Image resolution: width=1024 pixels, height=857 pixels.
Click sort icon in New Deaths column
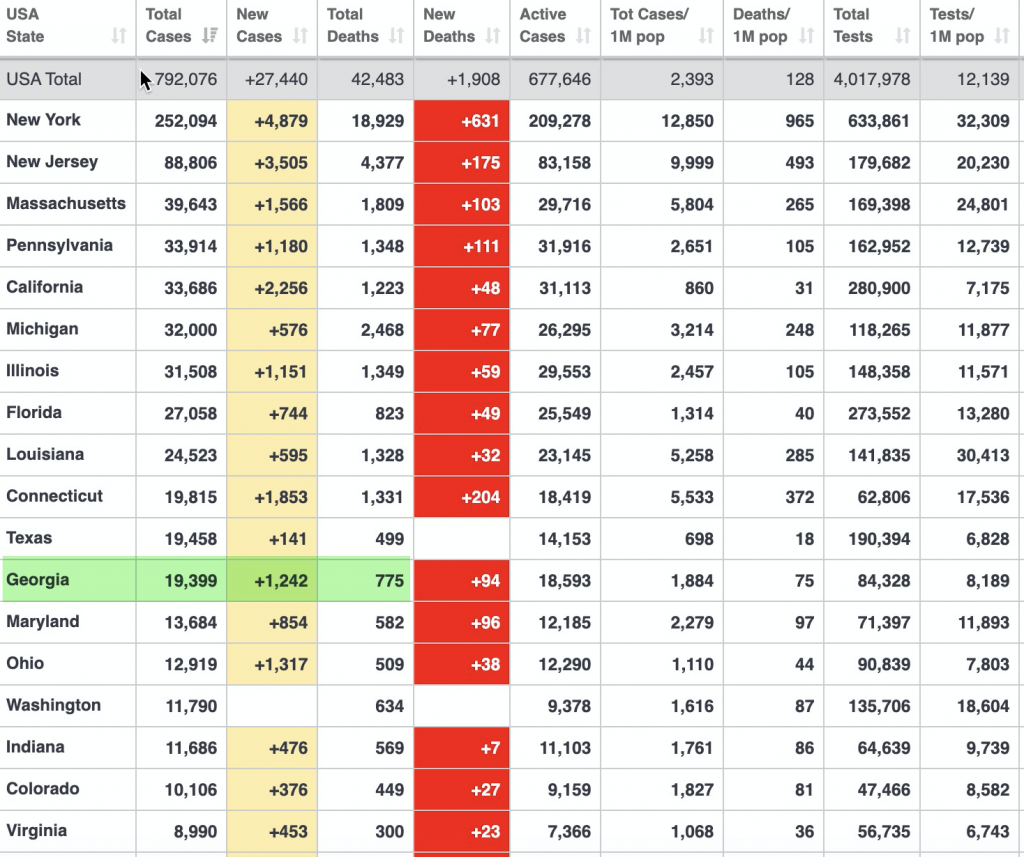click(493, 36)
